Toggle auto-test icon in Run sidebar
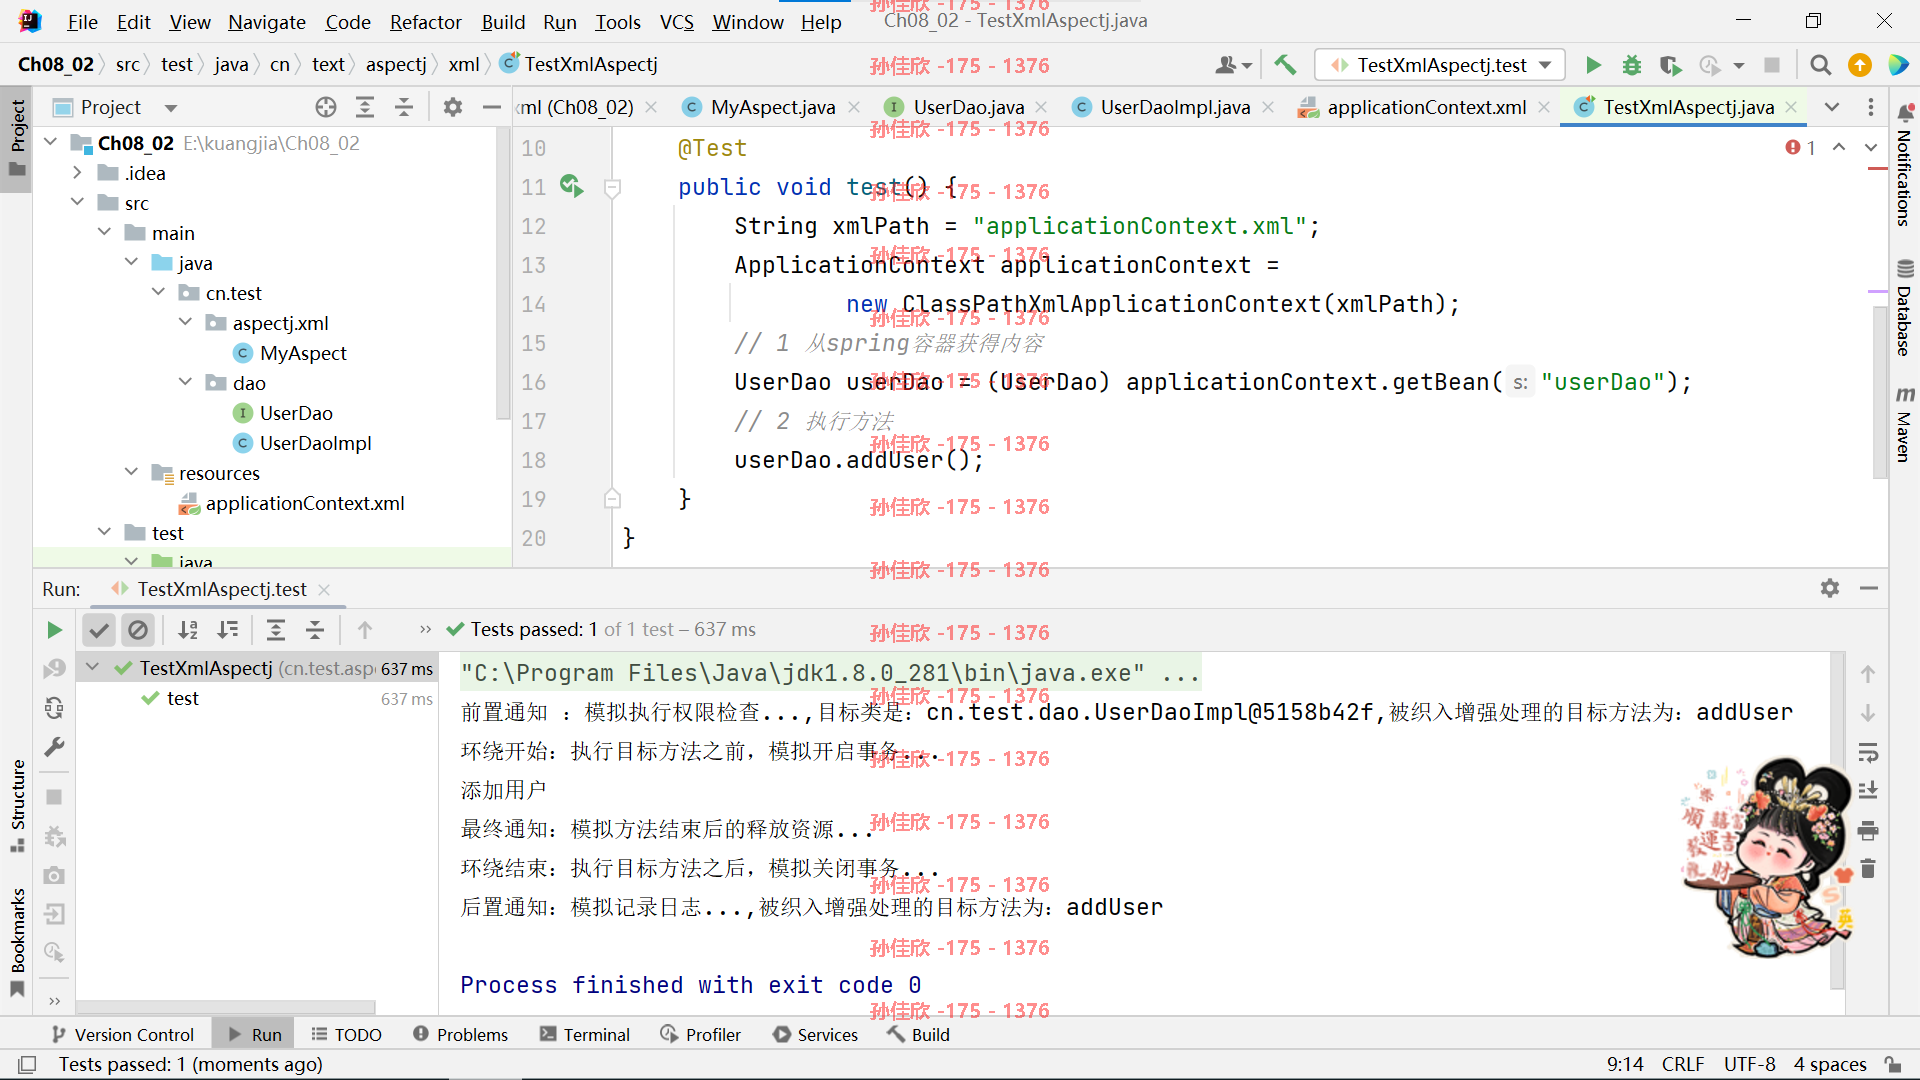Viewport: 1920px width, 1080px height. click(54, 708)
